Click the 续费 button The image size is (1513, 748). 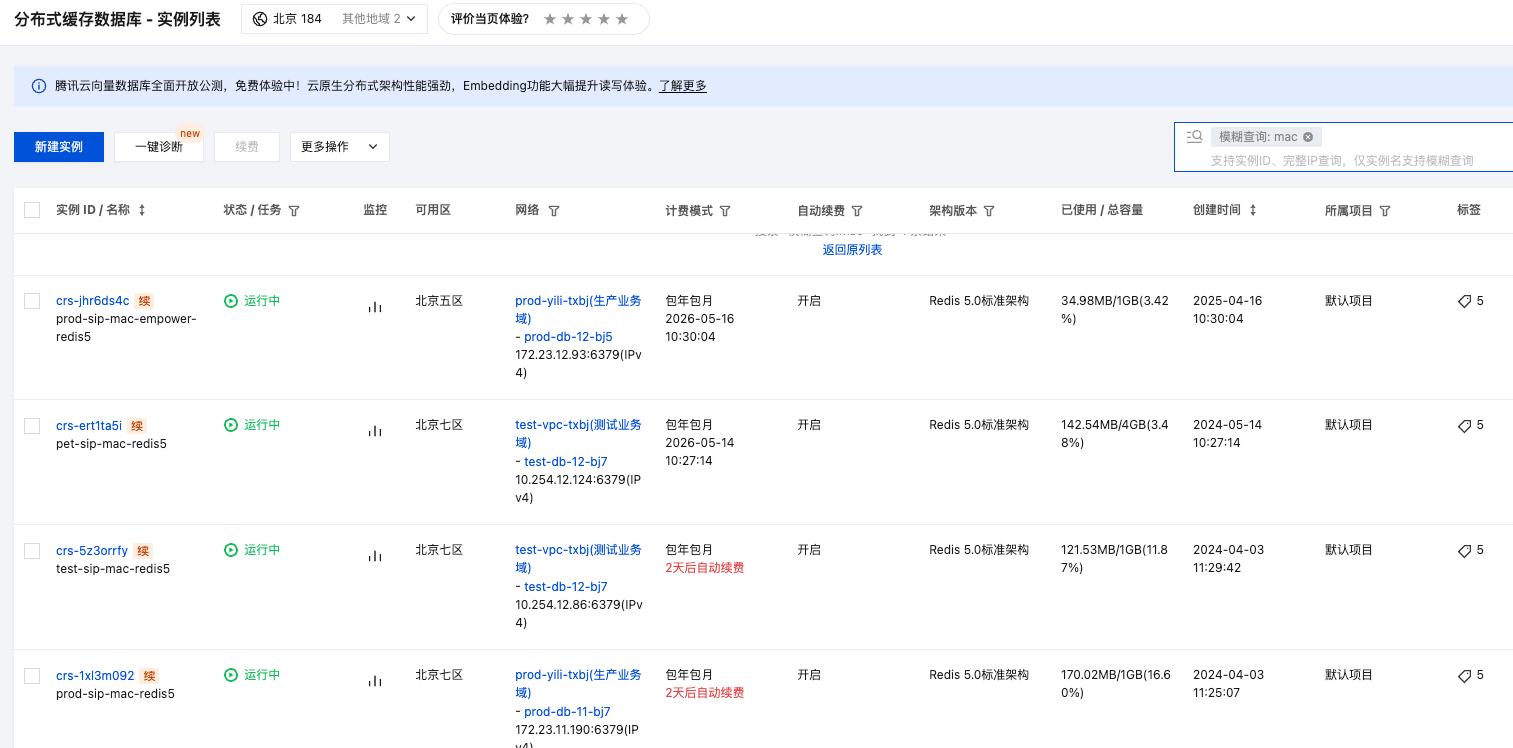pyautogui.click(x=247, y=147)
